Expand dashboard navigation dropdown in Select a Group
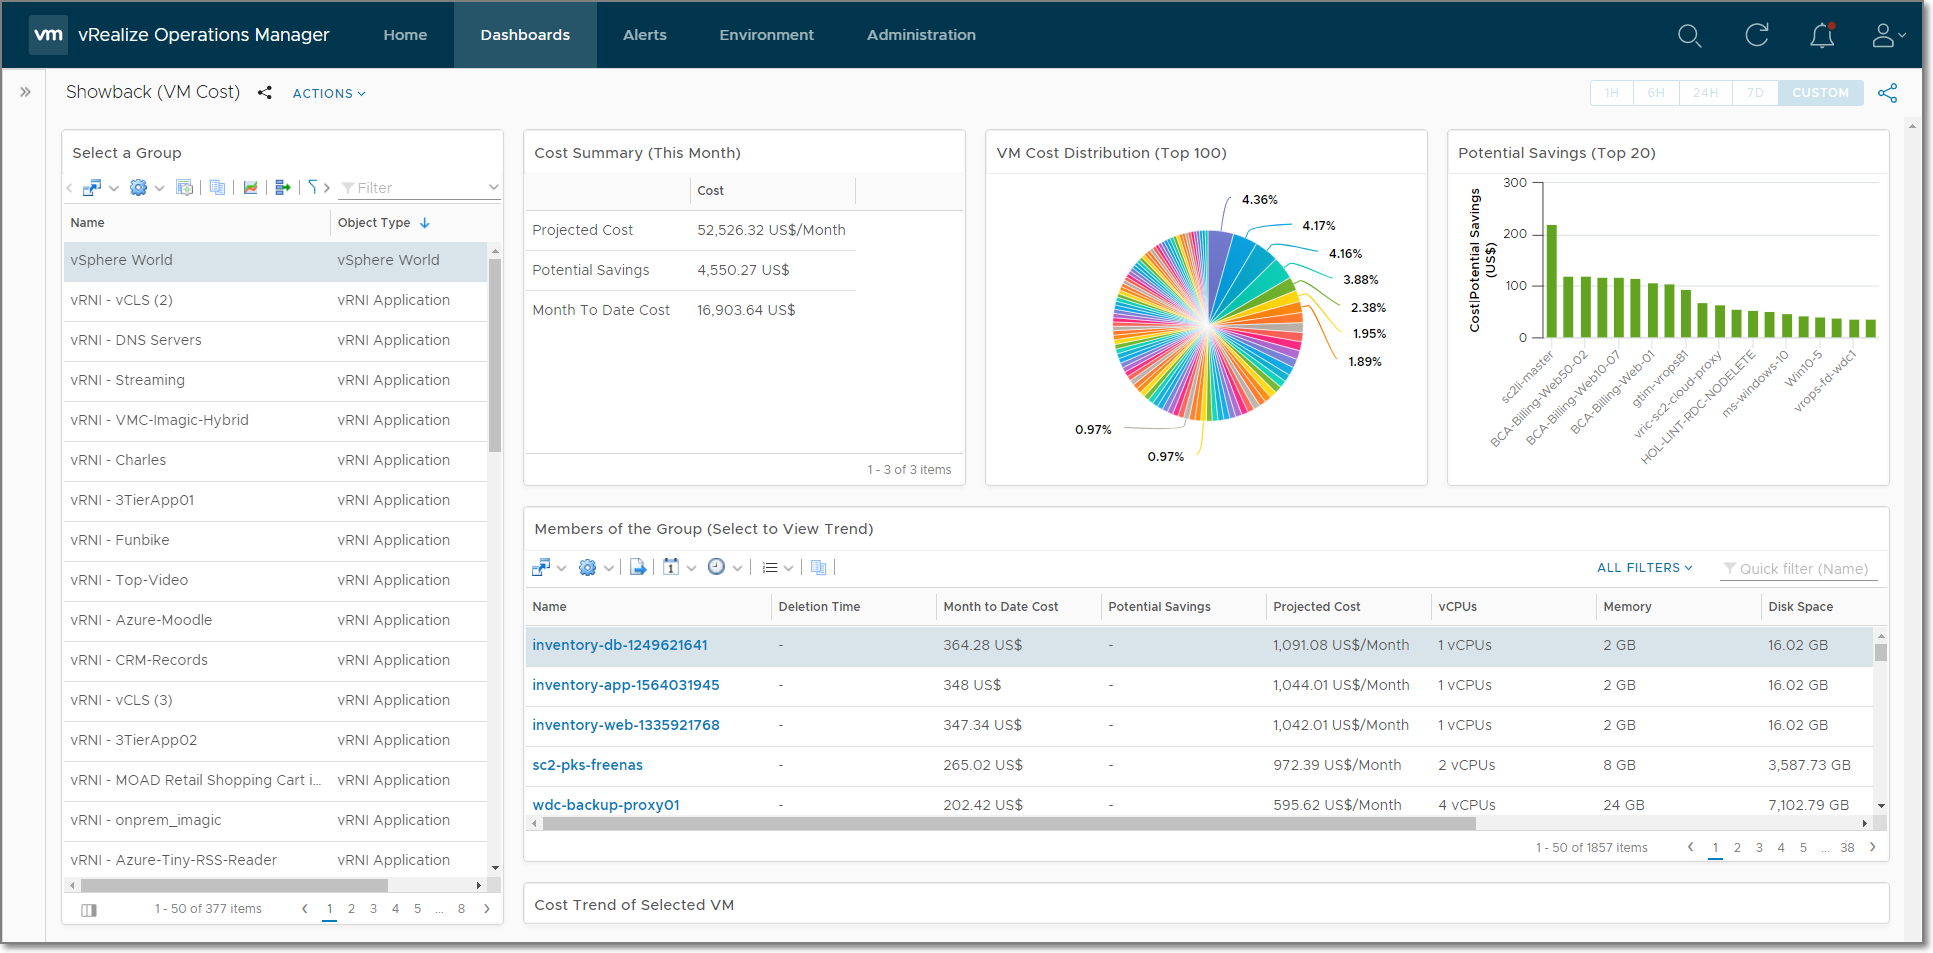 coord(114,188)
